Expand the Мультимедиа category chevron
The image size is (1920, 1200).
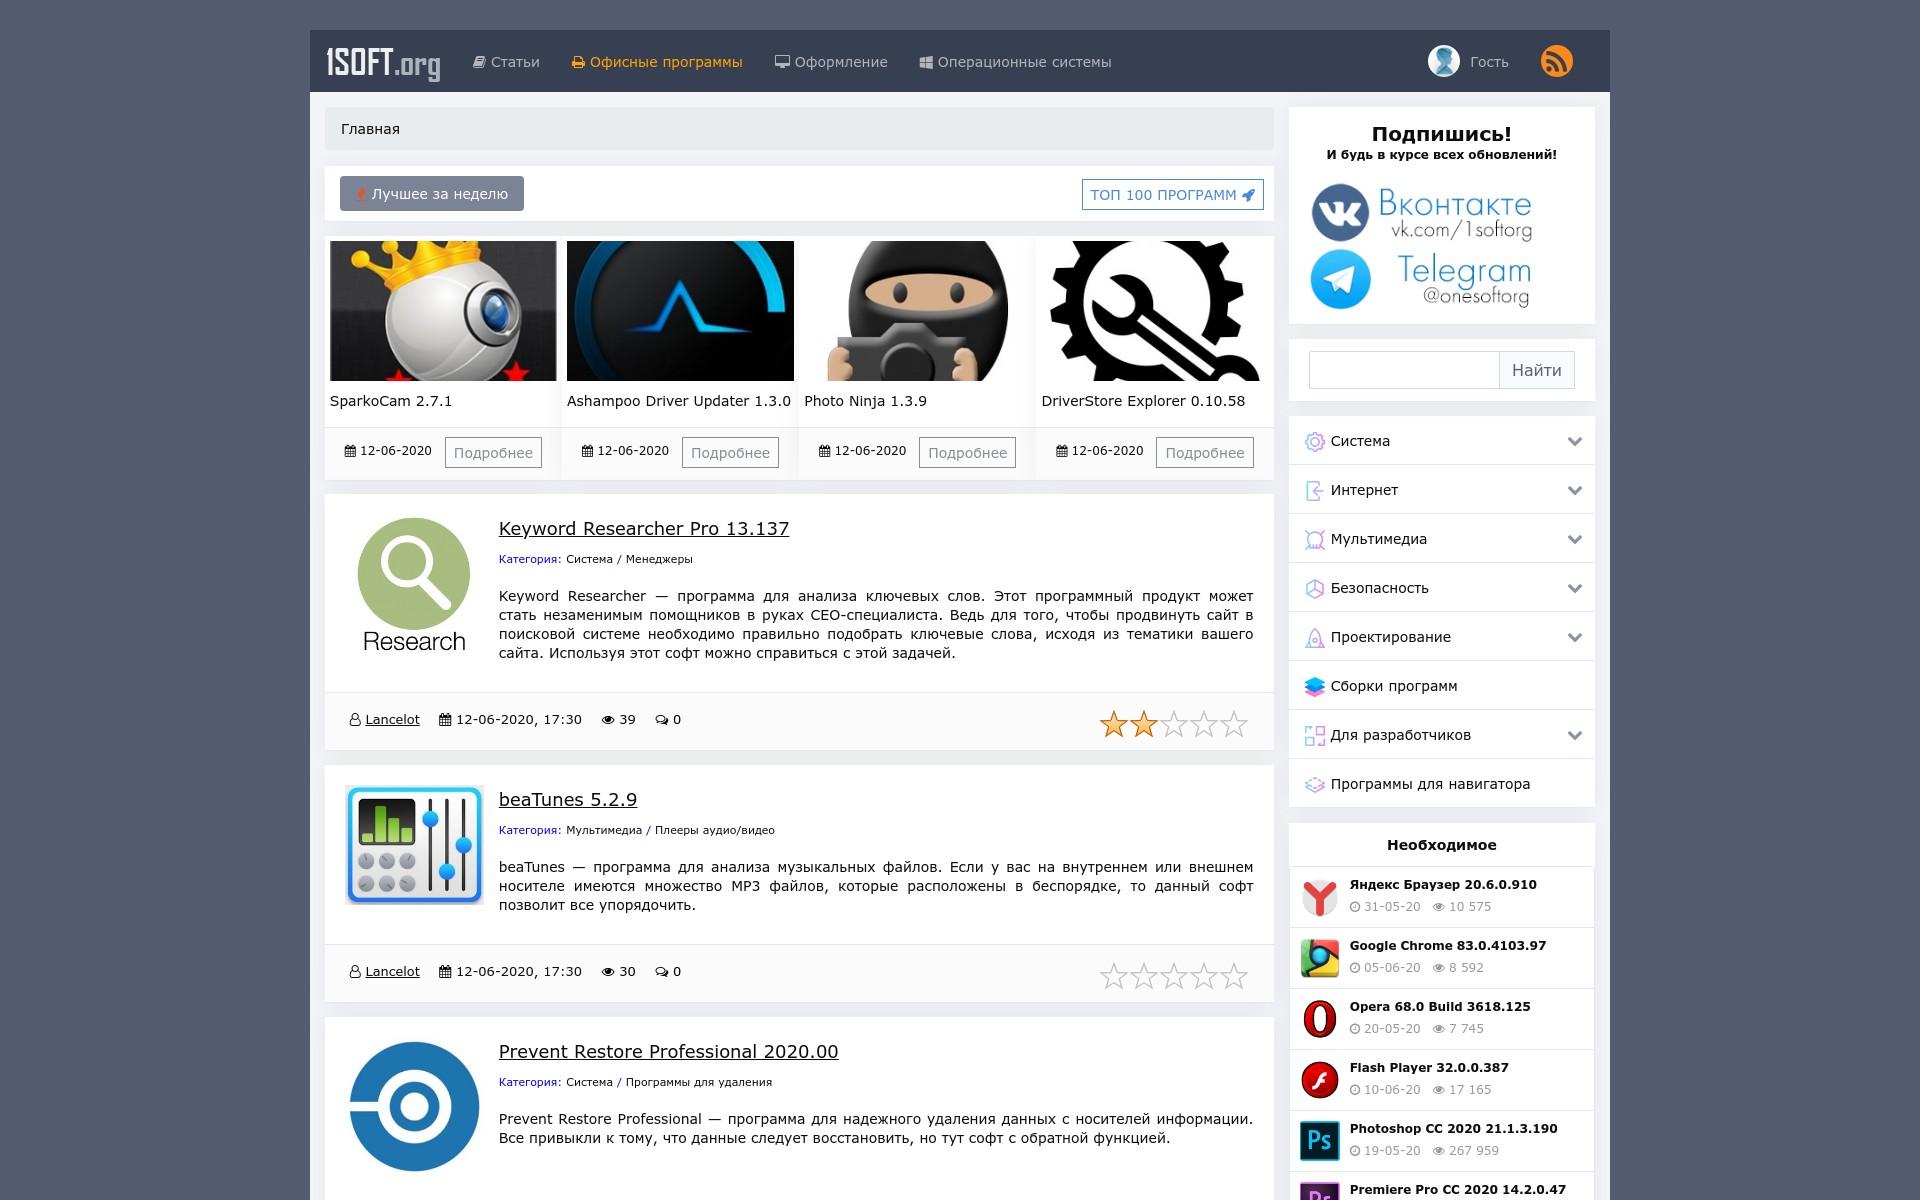(x=1574, y=539)
